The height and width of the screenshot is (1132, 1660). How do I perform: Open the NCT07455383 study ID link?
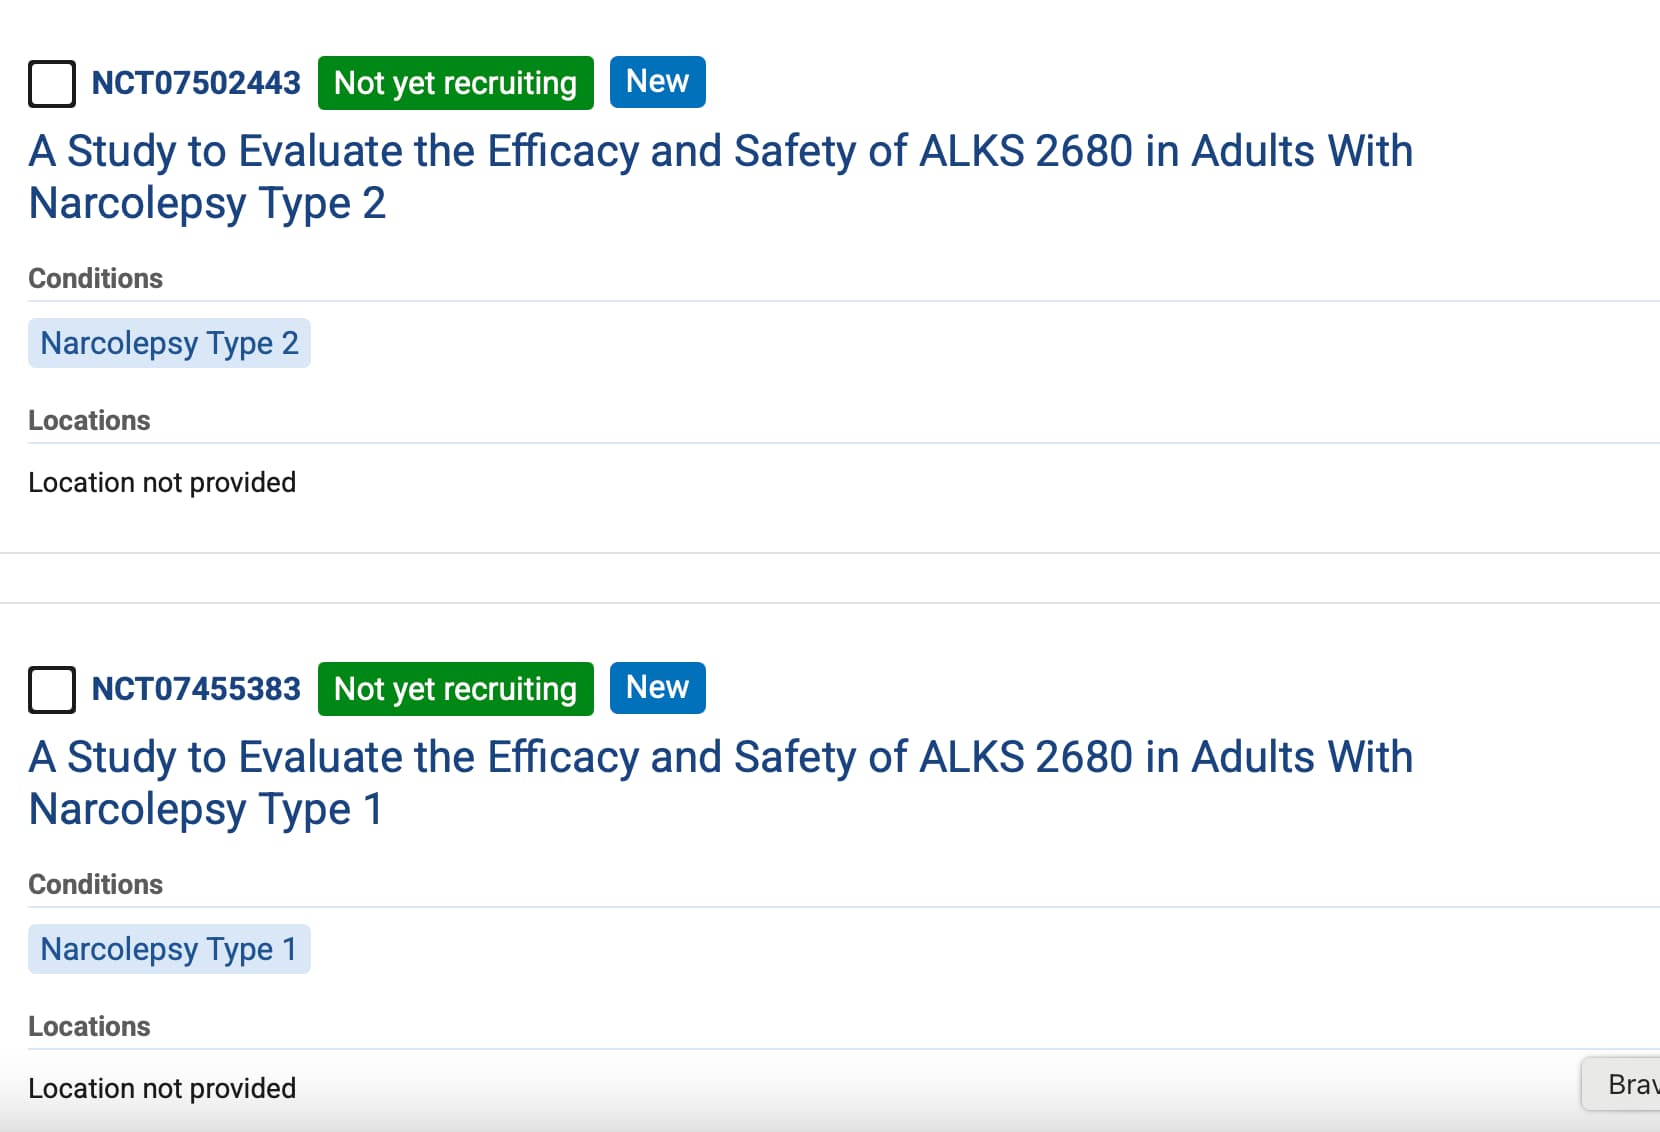coord(196,689)
